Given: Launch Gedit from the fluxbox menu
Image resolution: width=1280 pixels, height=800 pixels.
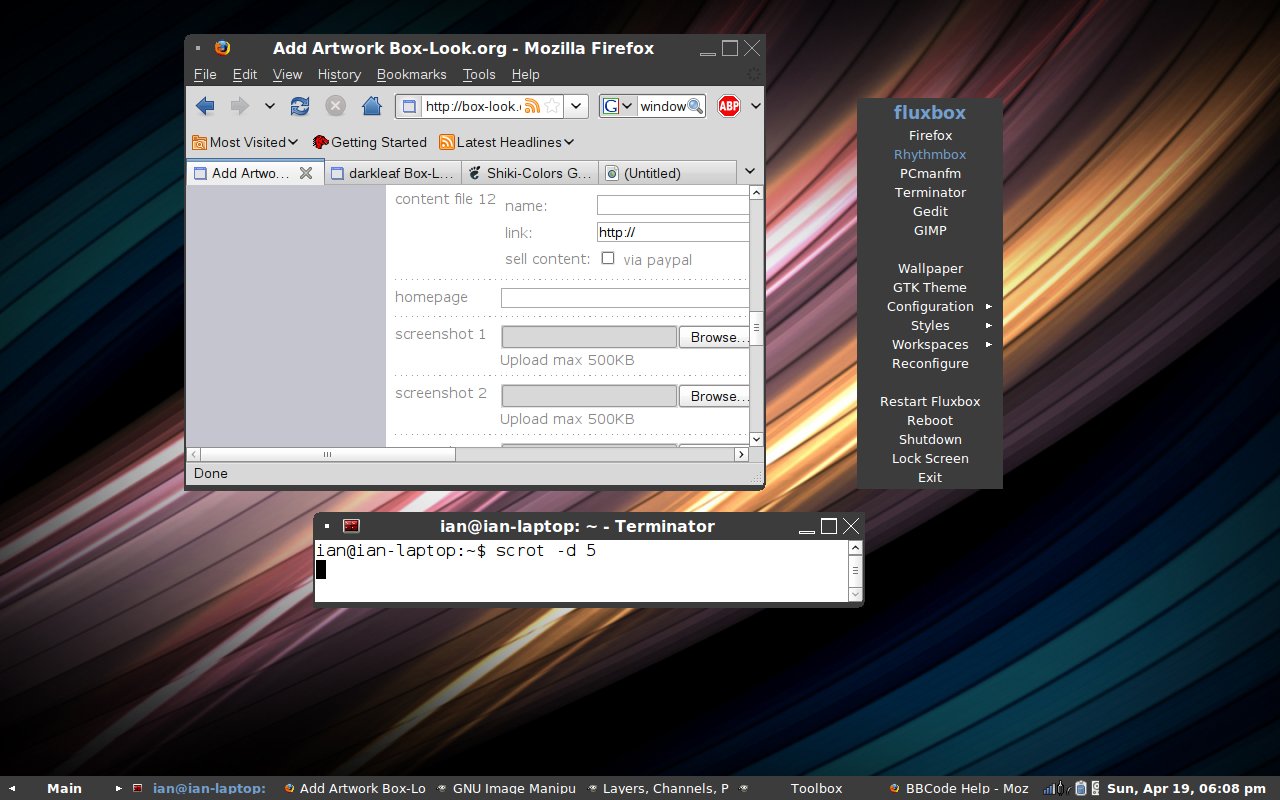Looking at the screenshot, I should point(930,211).
